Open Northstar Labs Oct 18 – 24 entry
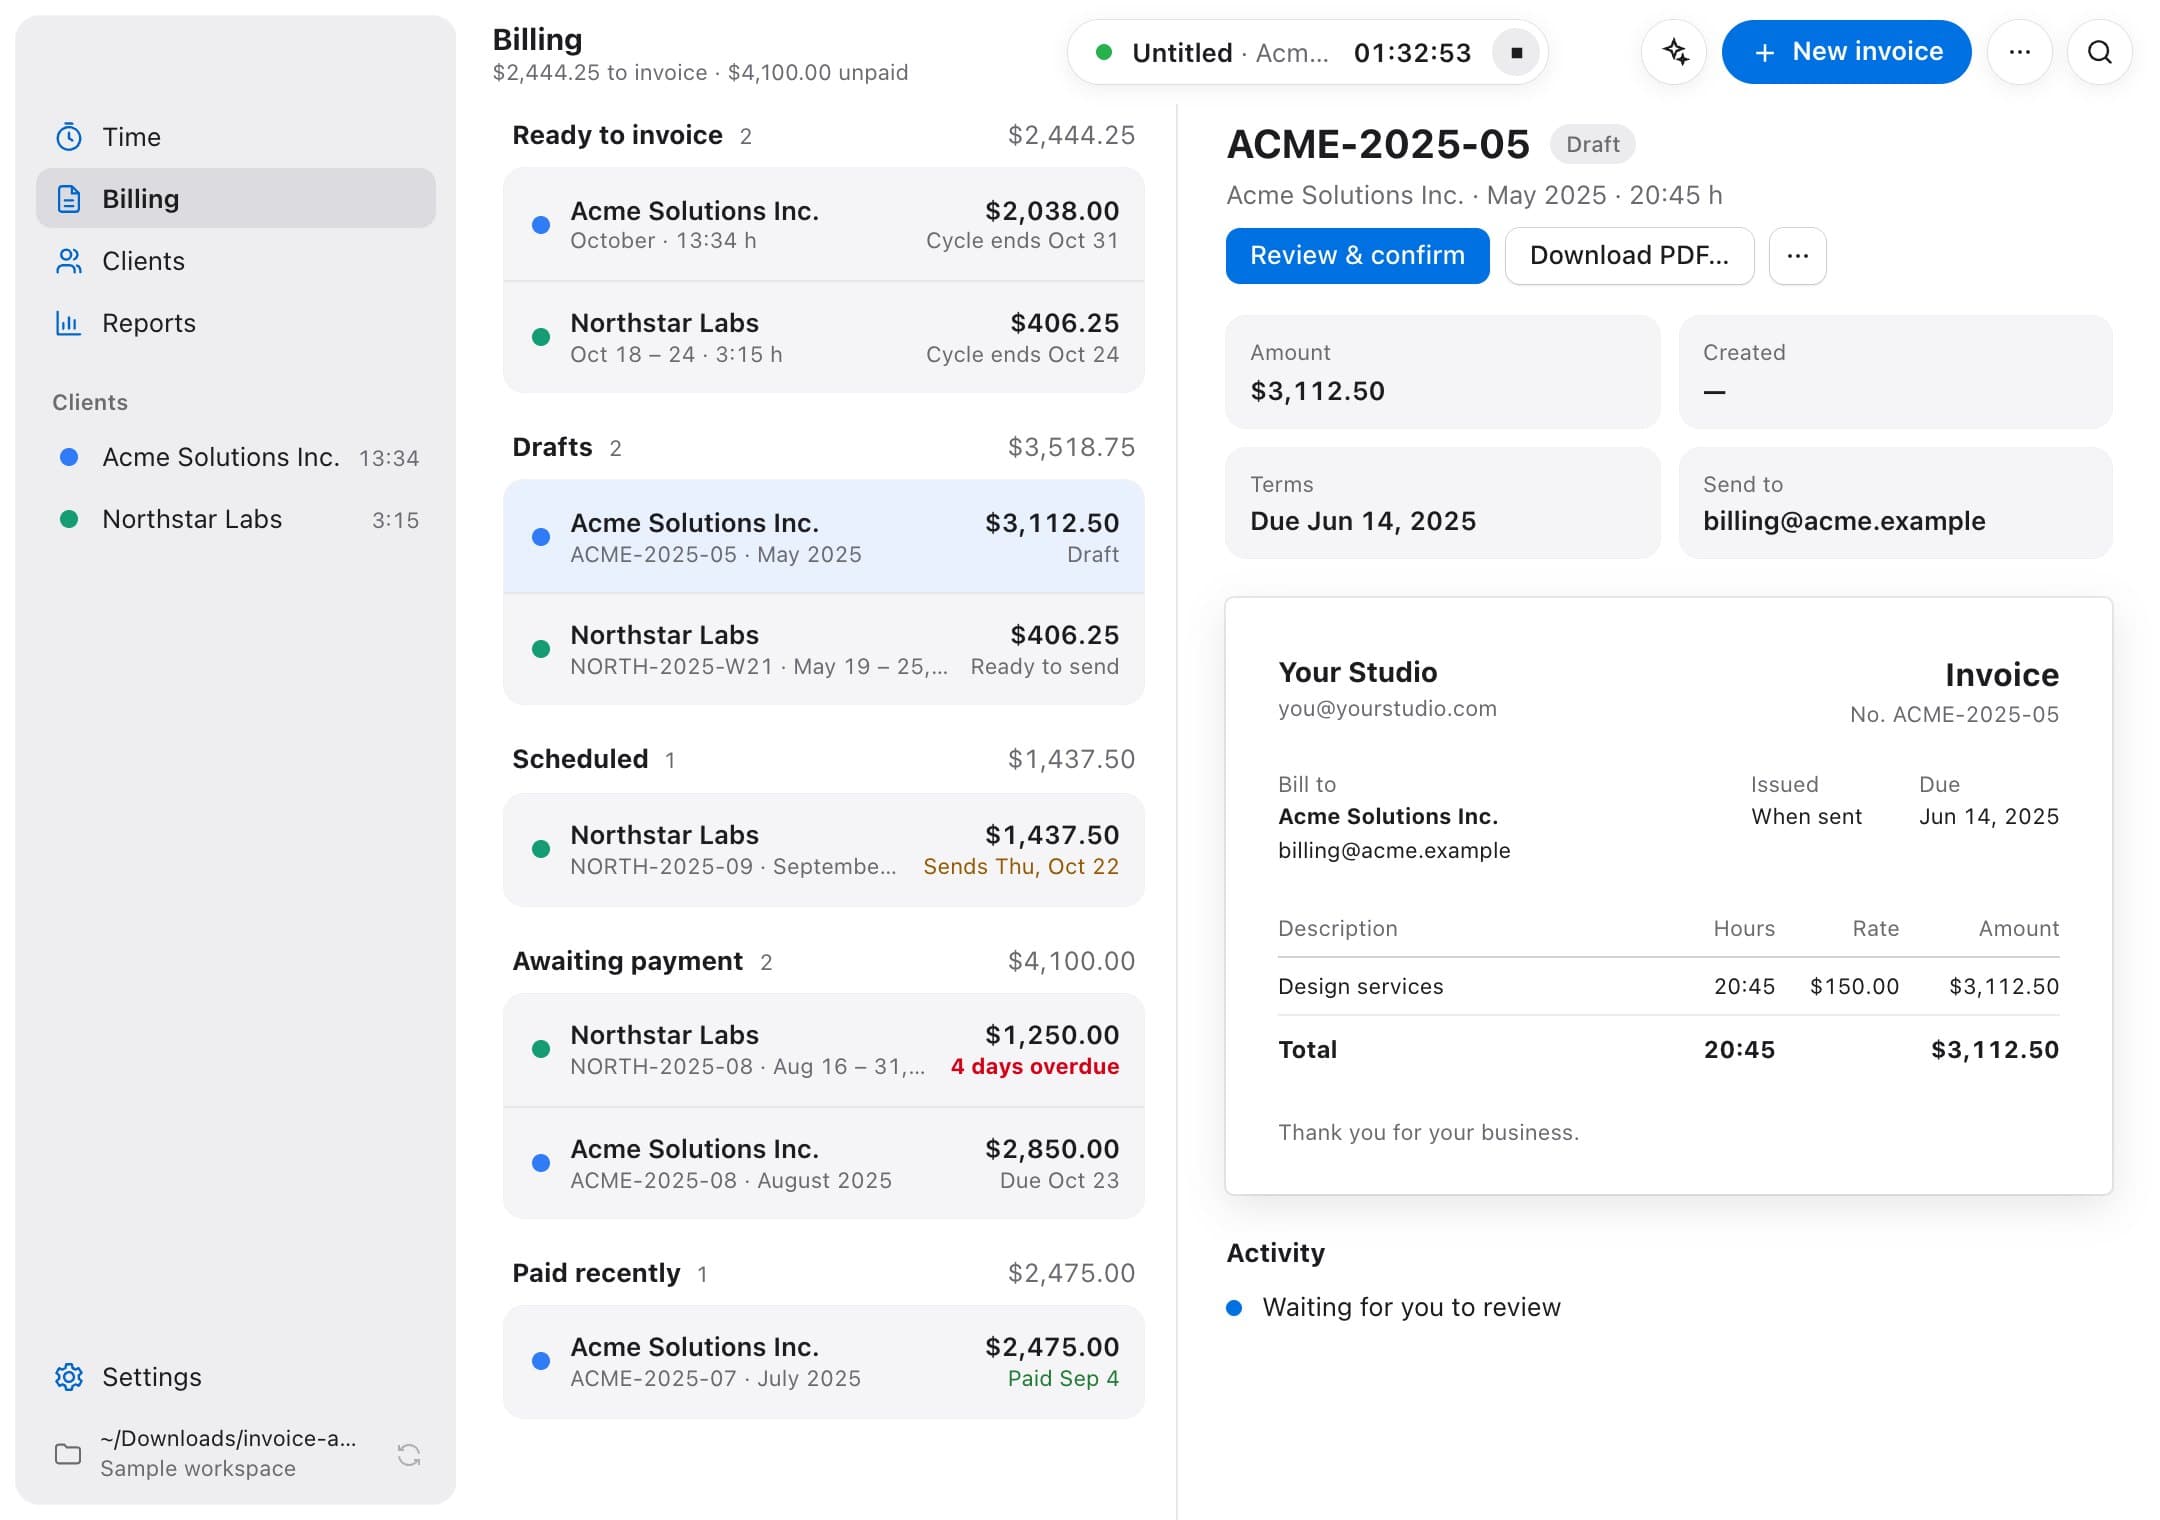The height and width of the screenshot is (1520, 2160). coord(824,337)
